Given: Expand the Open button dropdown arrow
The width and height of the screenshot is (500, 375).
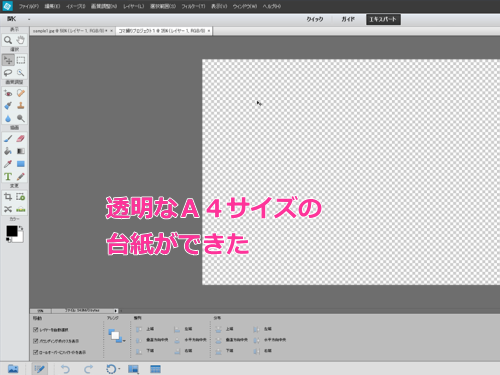Looking at the screenshot, I should point(29,19).
